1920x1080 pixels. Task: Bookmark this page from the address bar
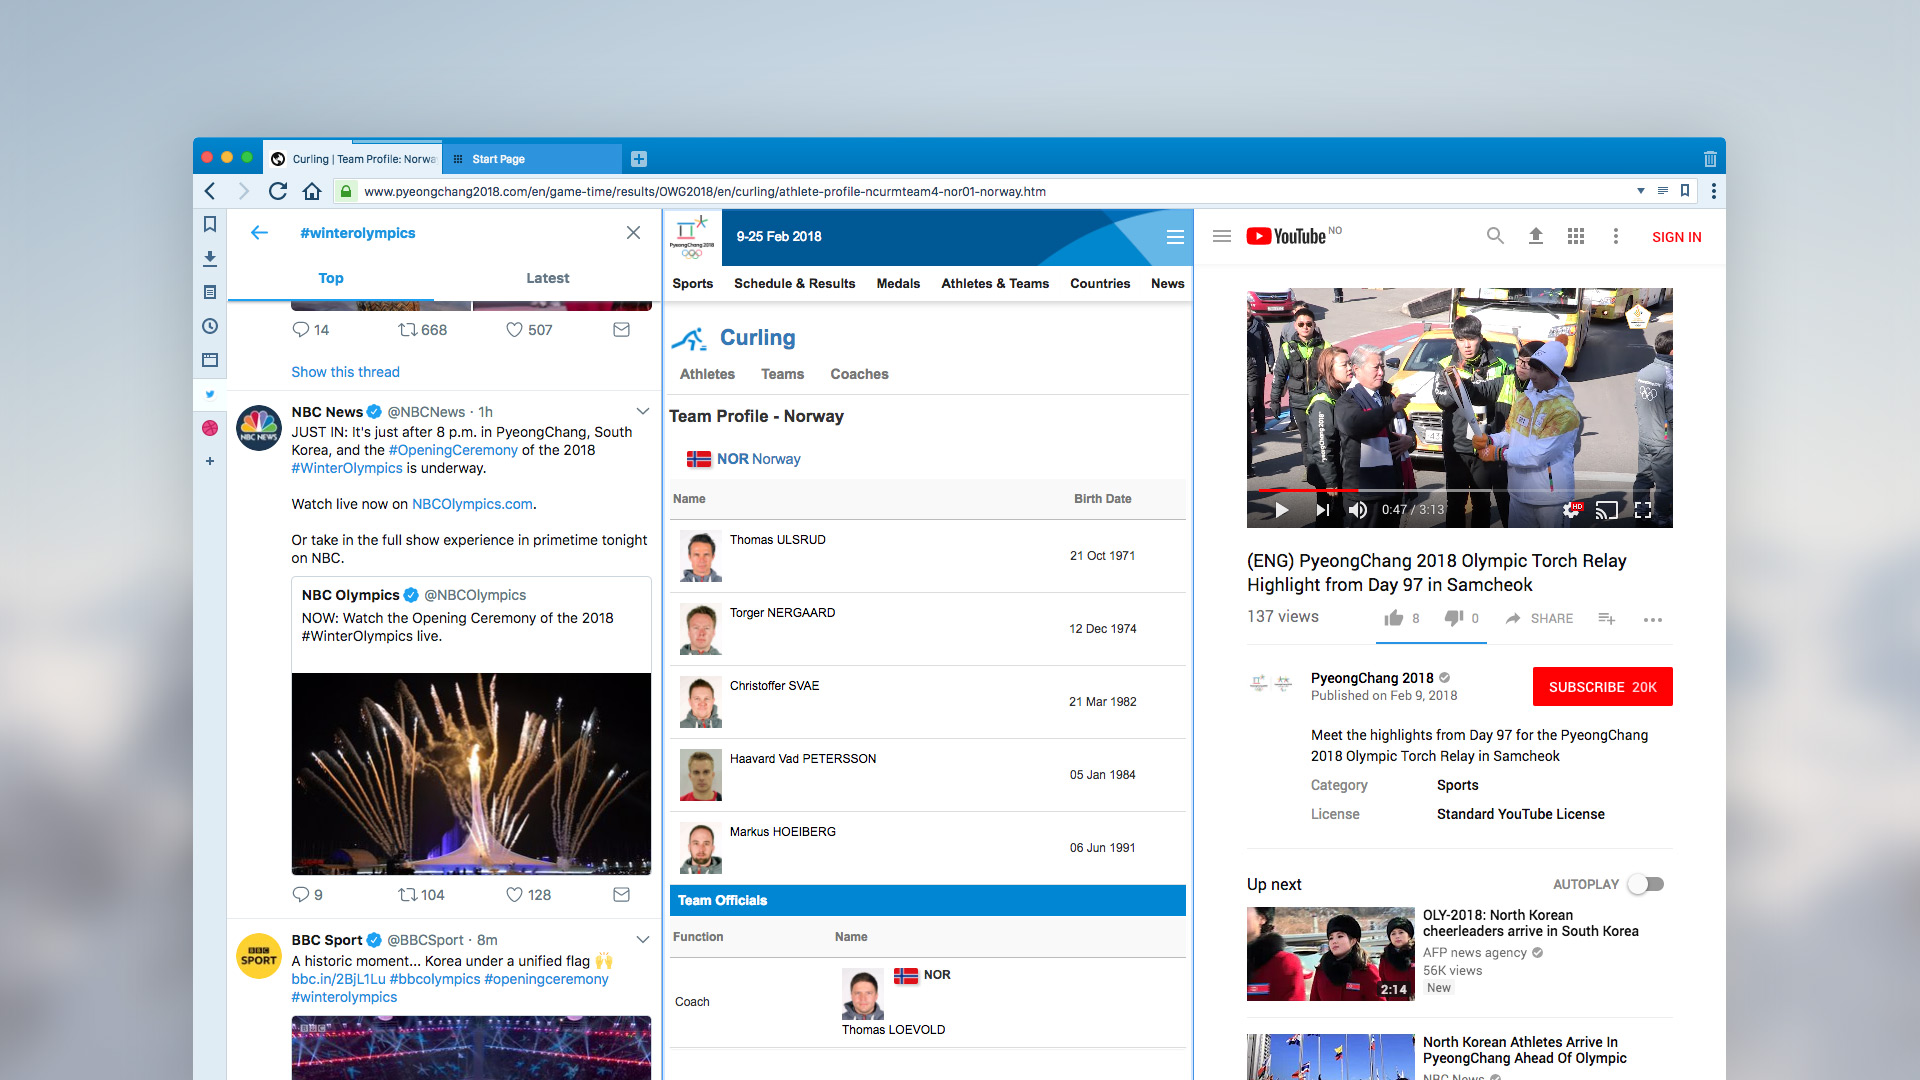point(1685,191)
